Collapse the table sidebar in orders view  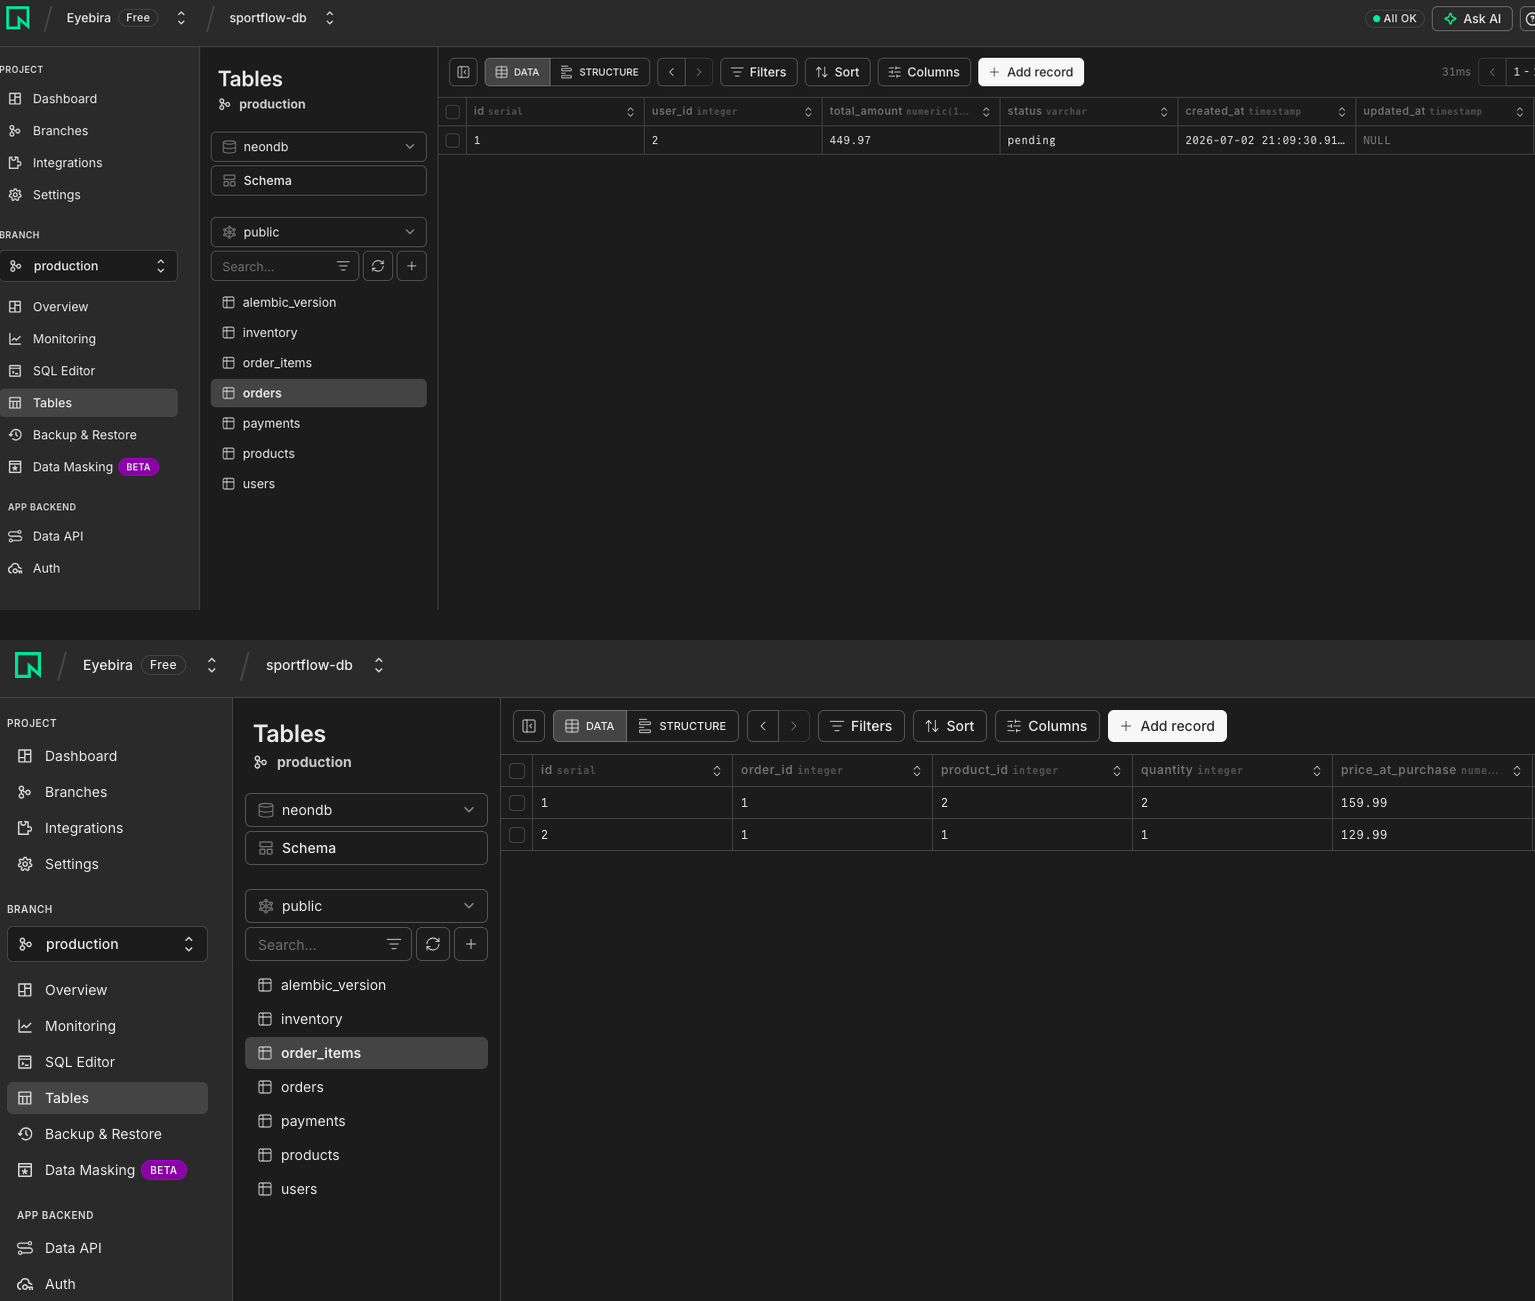[463, 72]
